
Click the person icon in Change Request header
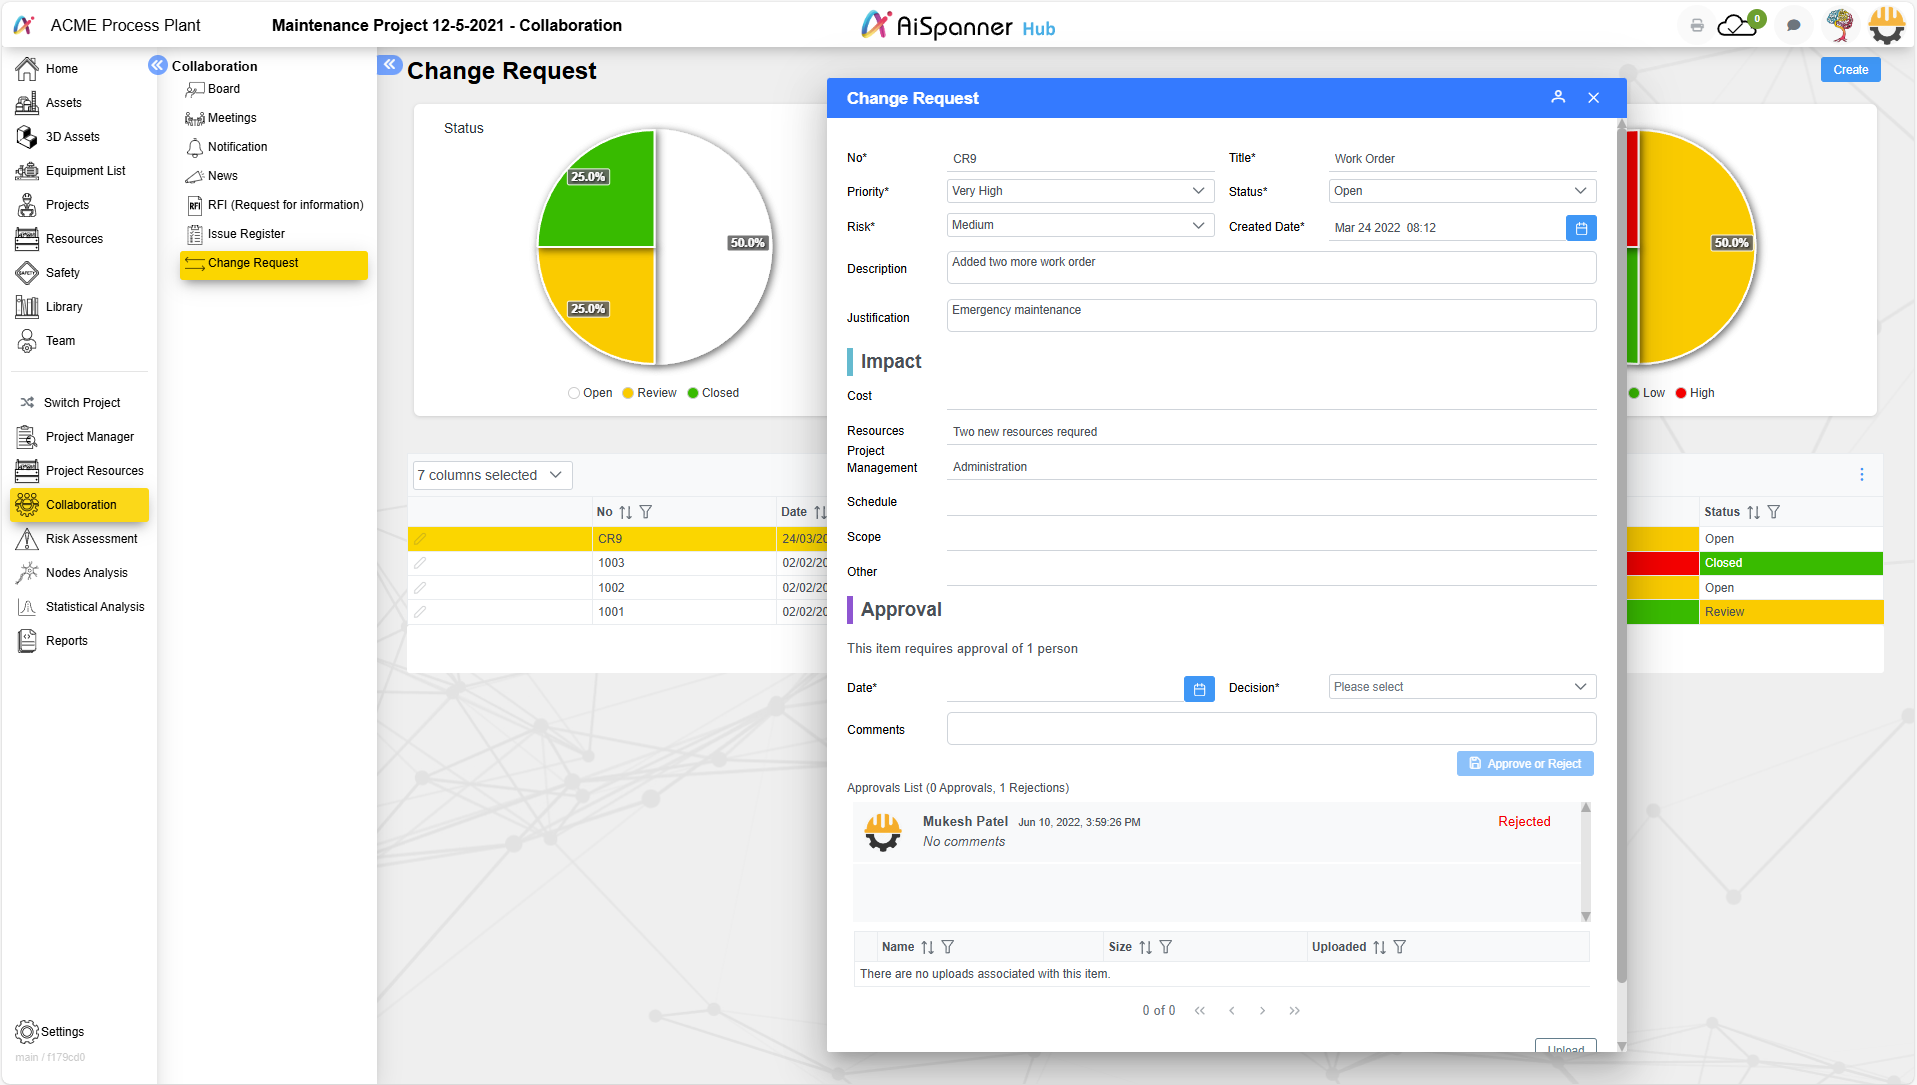click(x=1558, y=97)
